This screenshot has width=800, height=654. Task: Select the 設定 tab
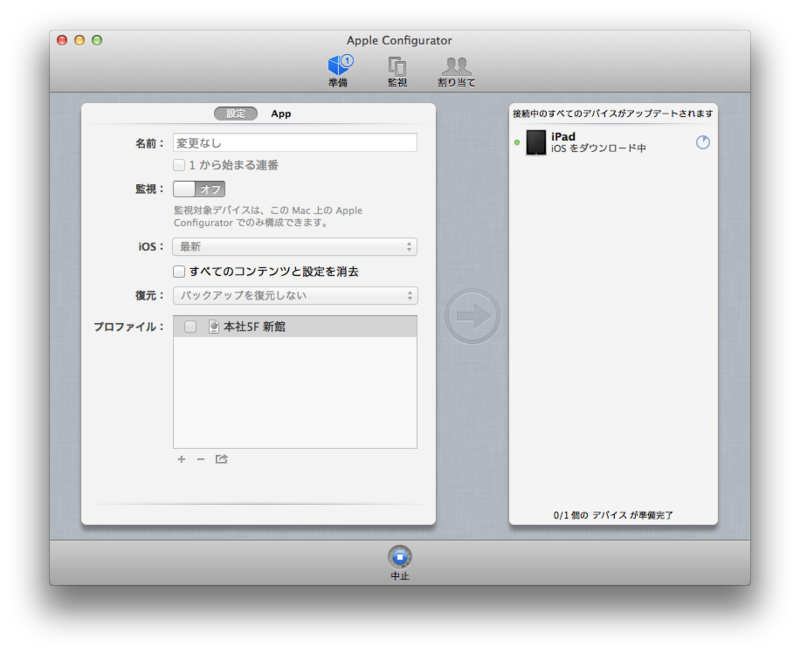point(236,114)
